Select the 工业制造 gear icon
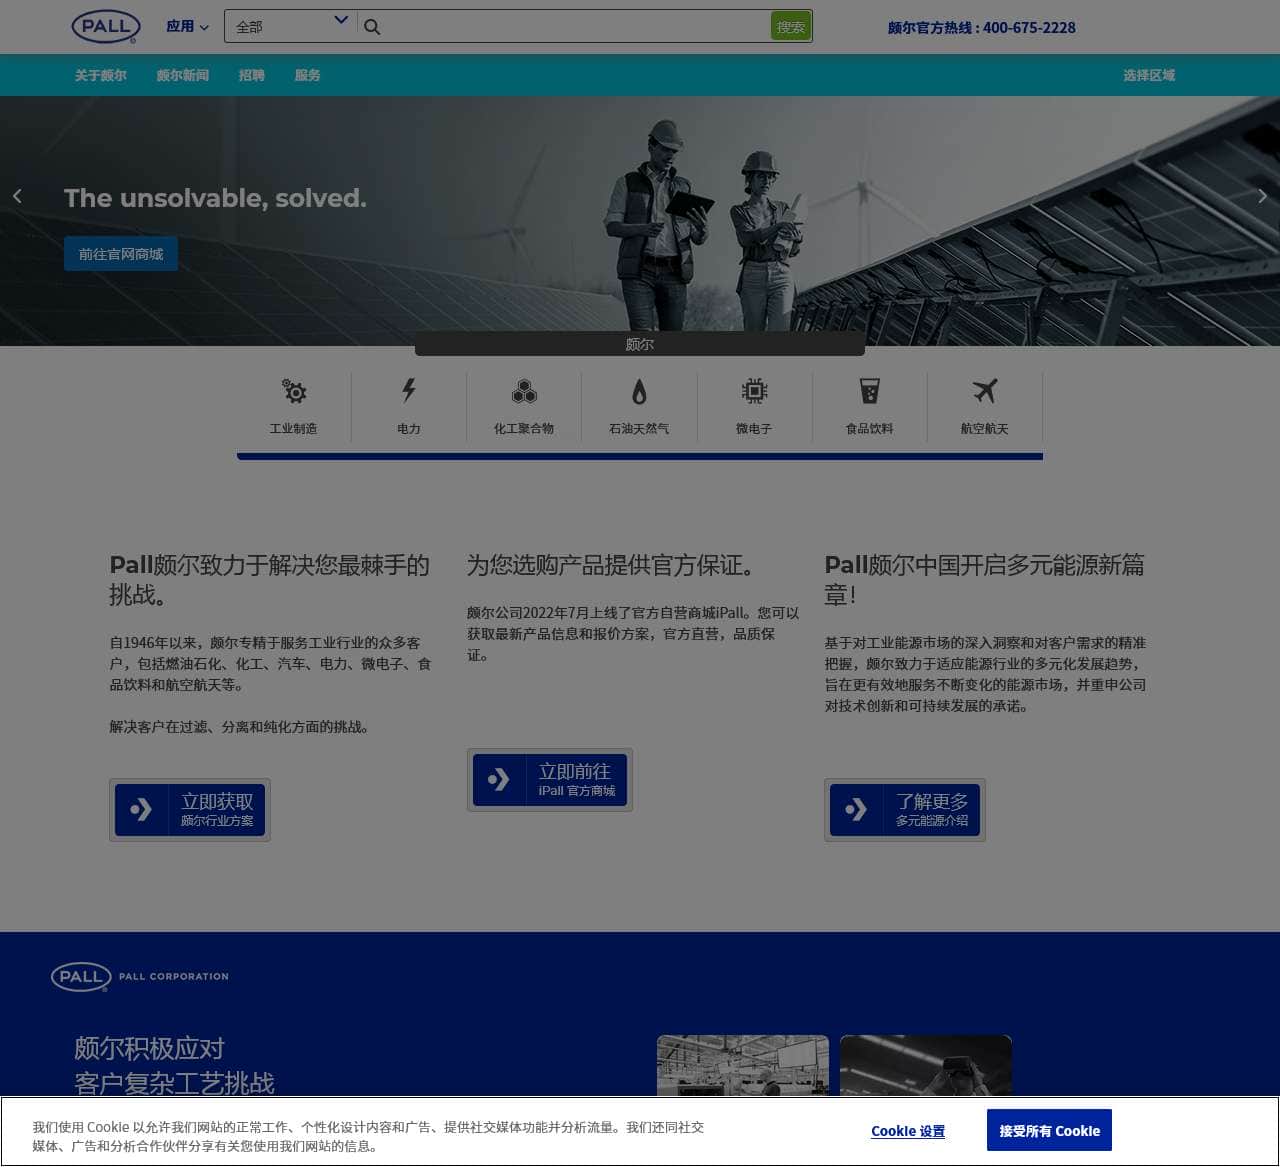The height and width of the screenshot is (1167, 1280). pos(295,391)
